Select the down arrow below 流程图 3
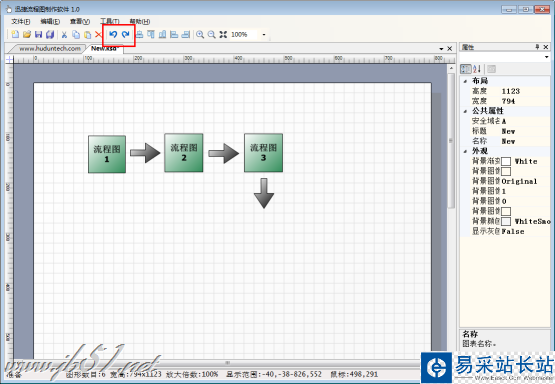Viewport: 555px width, 384px height. point(264,193)
